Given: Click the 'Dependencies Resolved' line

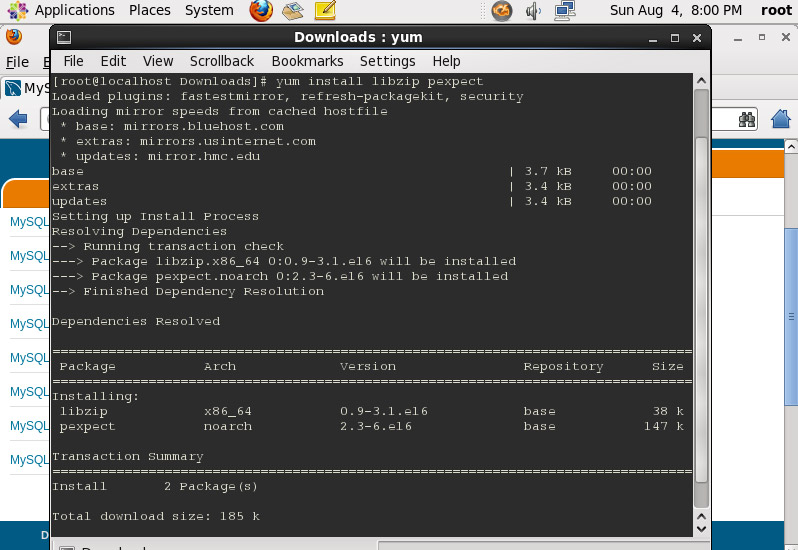Looking at the screenshot, I should [136, 322].
